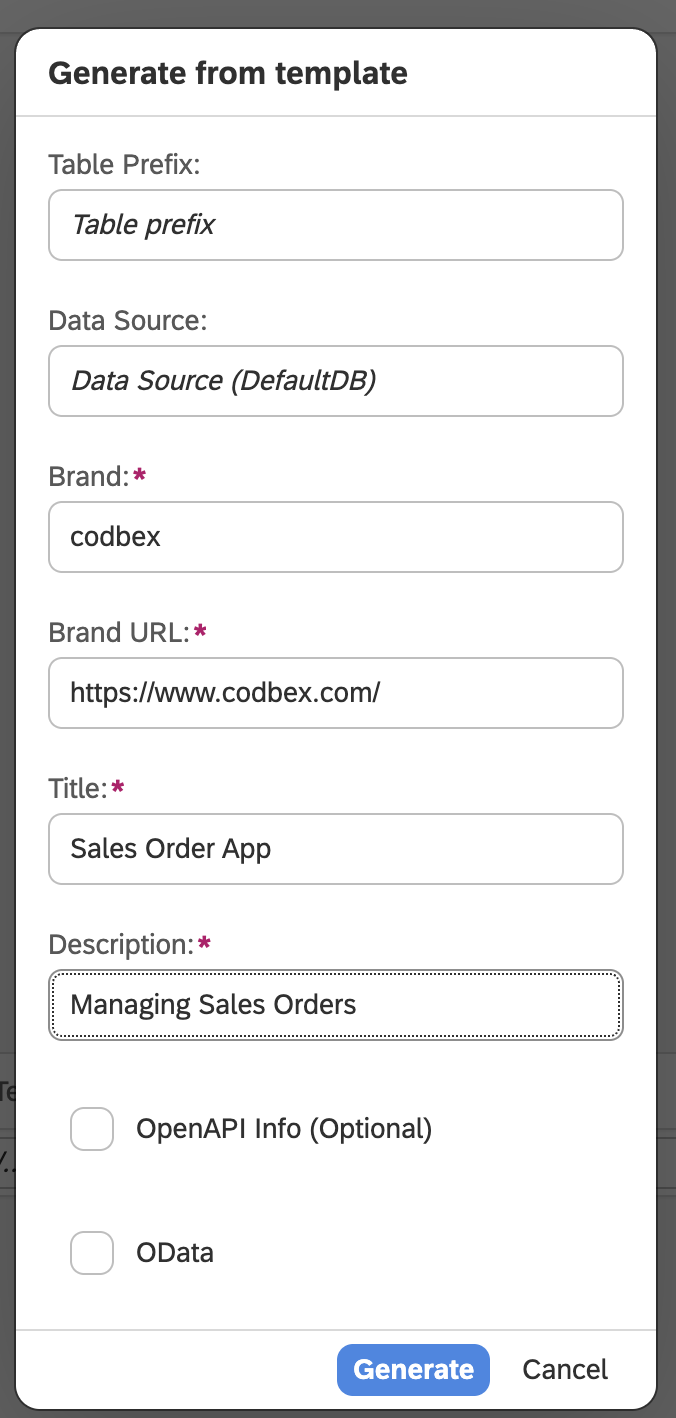Click the Title label text
The height and width of the screenshot is (1418, 676).
[x=78, y=788]
